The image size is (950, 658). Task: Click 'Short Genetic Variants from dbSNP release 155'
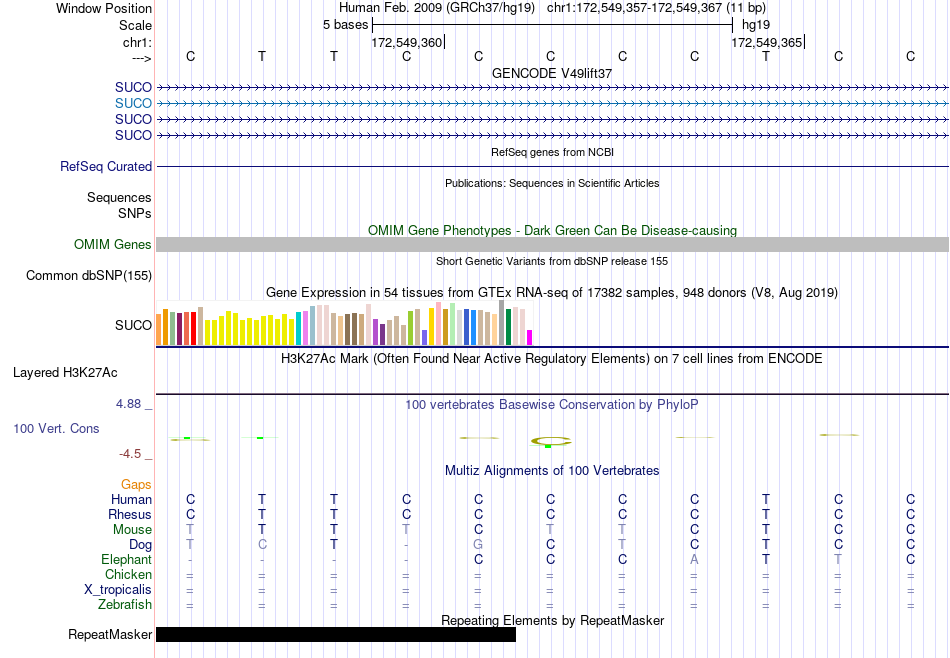tap(552, 261)
